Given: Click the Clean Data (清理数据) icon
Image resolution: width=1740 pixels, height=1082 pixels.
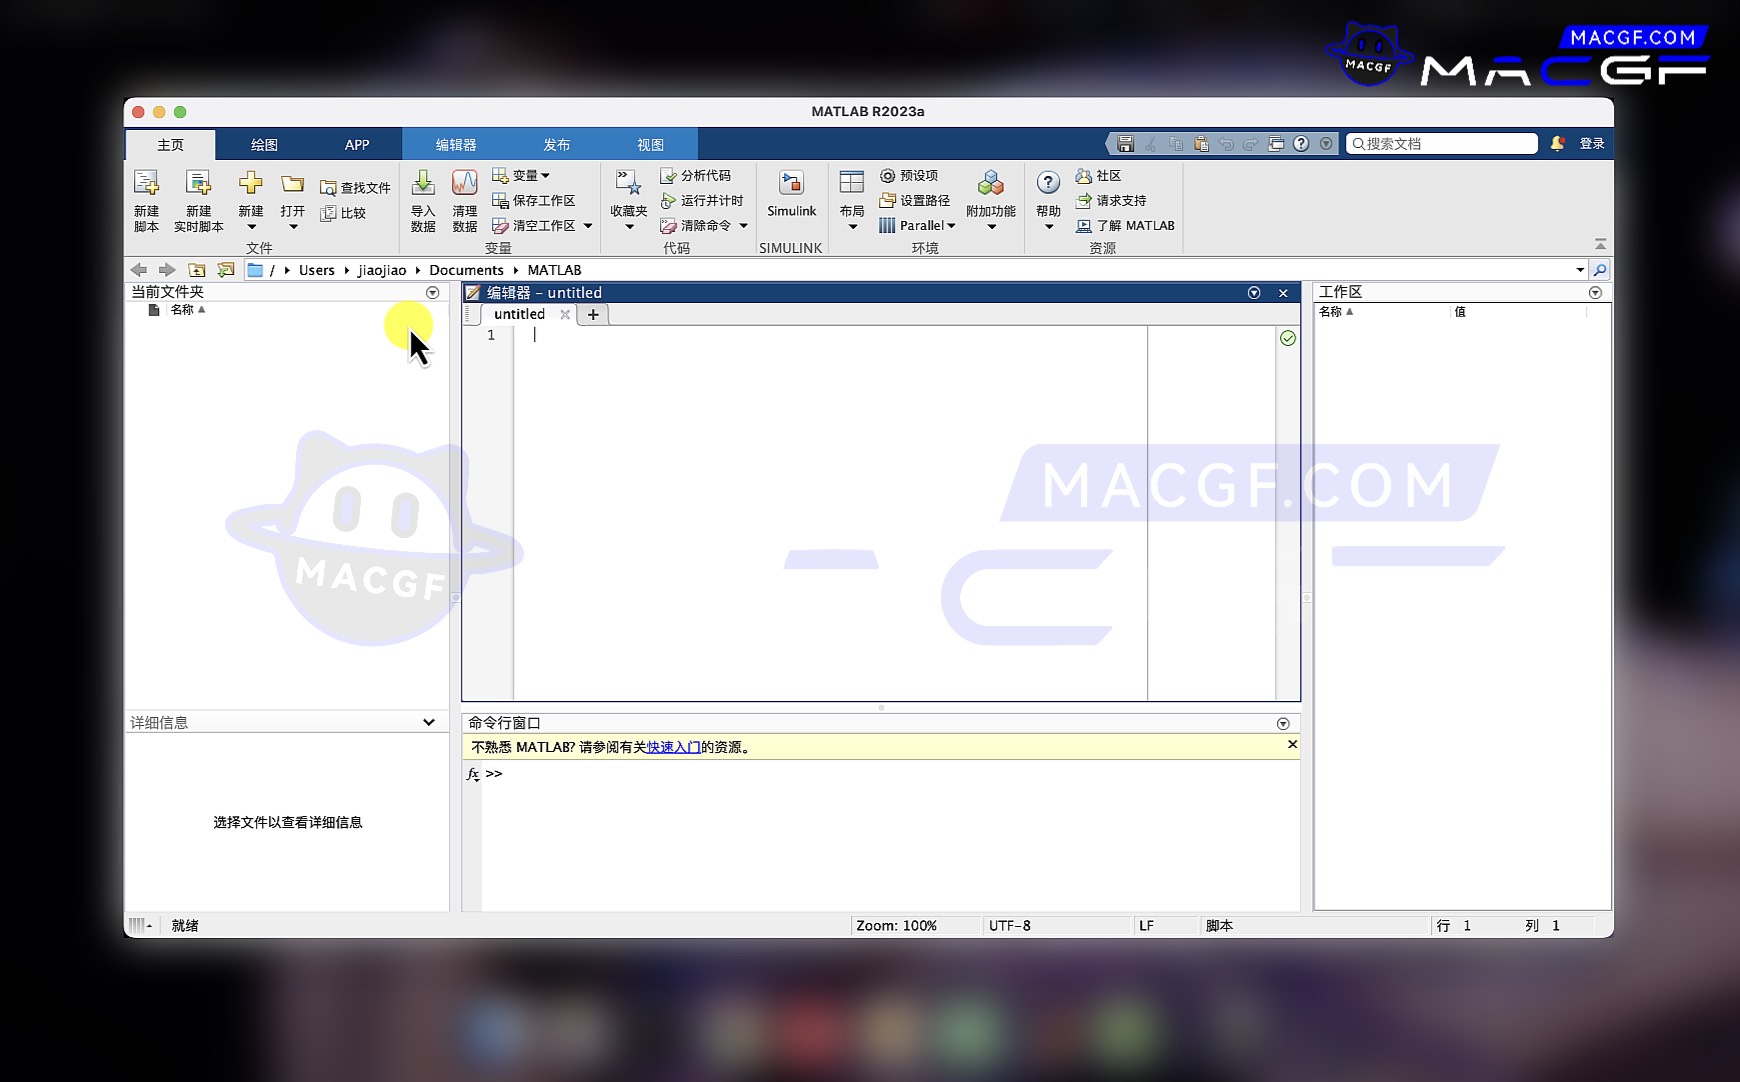Looking at the screenshot, I should (x=464, y=185).
